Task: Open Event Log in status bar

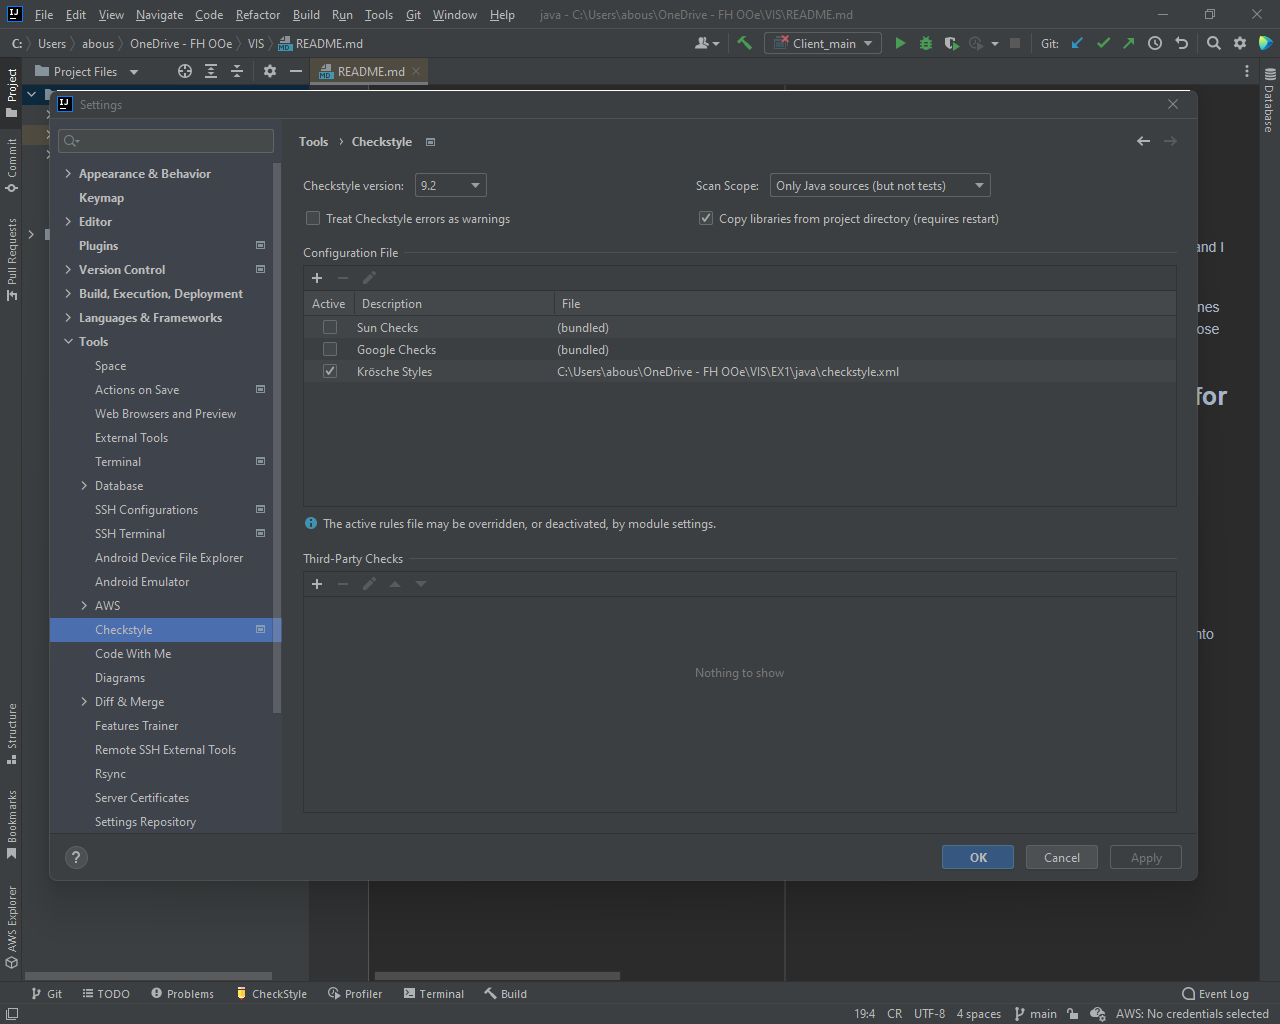Action: tap(1215, 994)
